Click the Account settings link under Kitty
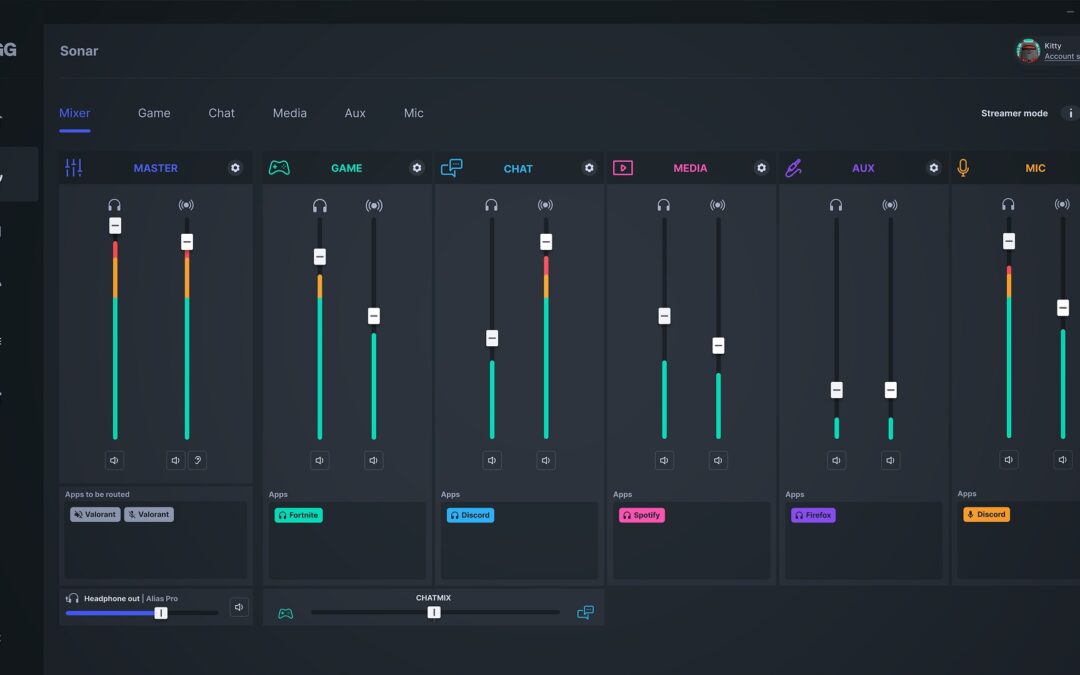Screen dimensions: 1080x675 pyautogui.click(x=1060, y=57)
